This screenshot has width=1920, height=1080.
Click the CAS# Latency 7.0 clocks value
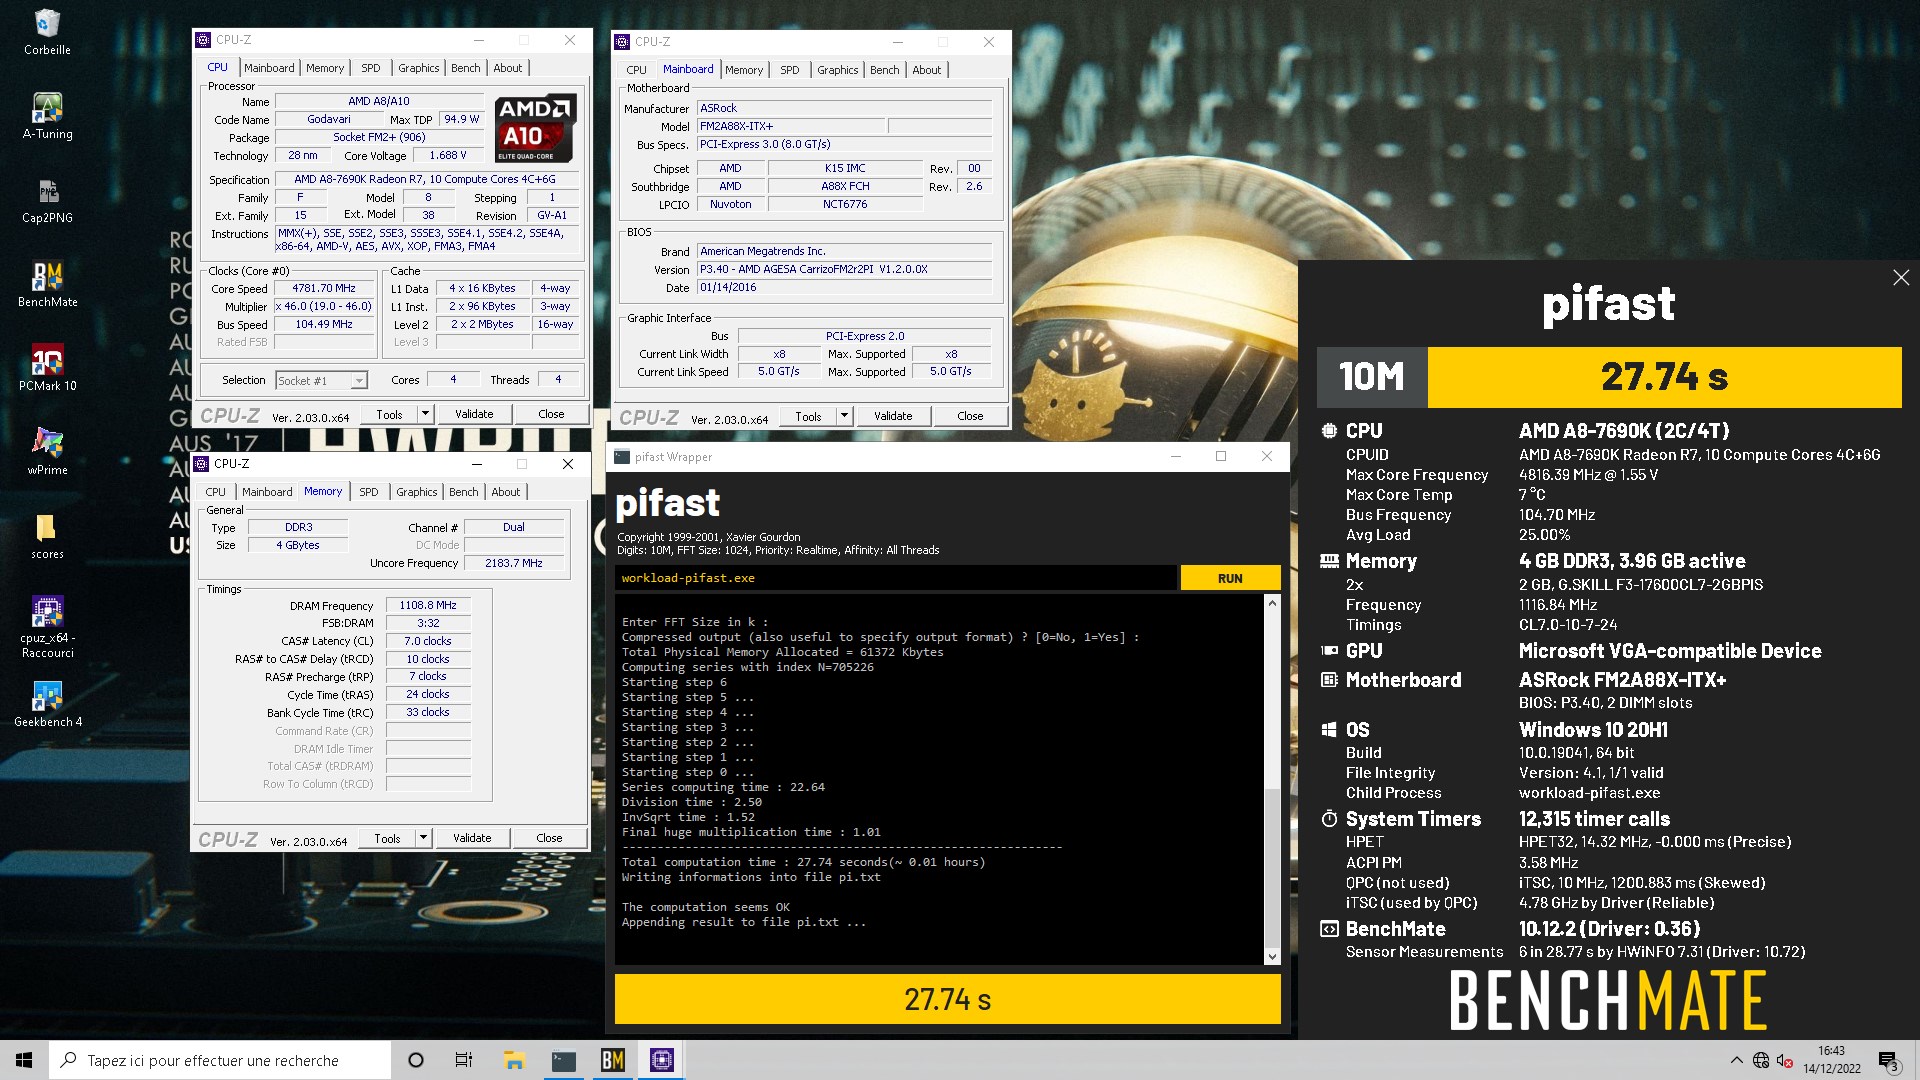(428, 641)
